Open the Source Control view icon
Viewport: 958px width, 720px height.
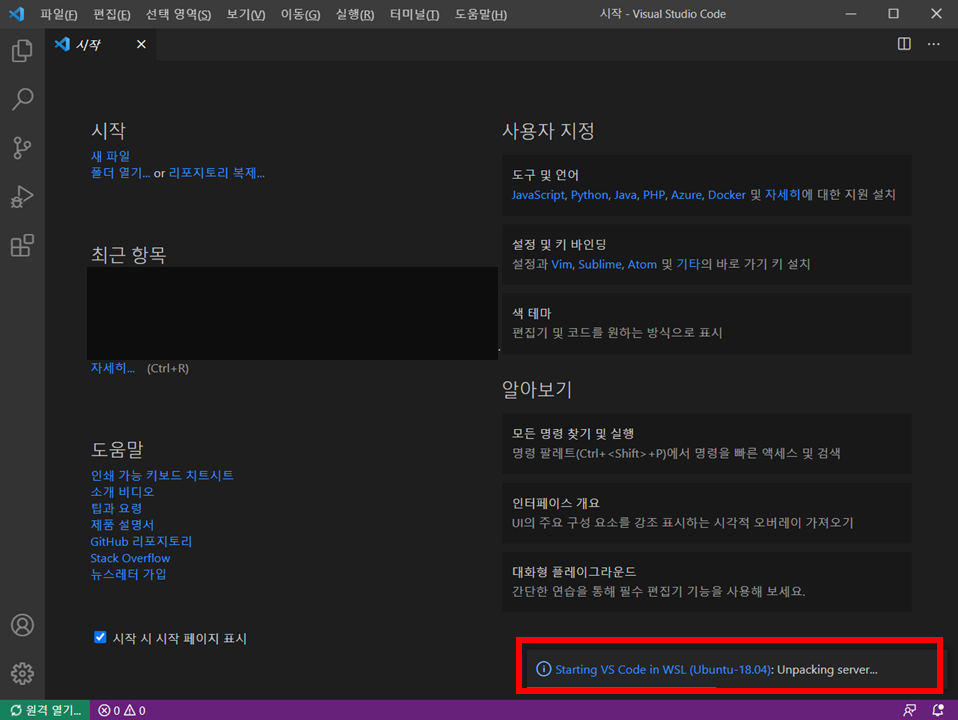coord(22,148)
